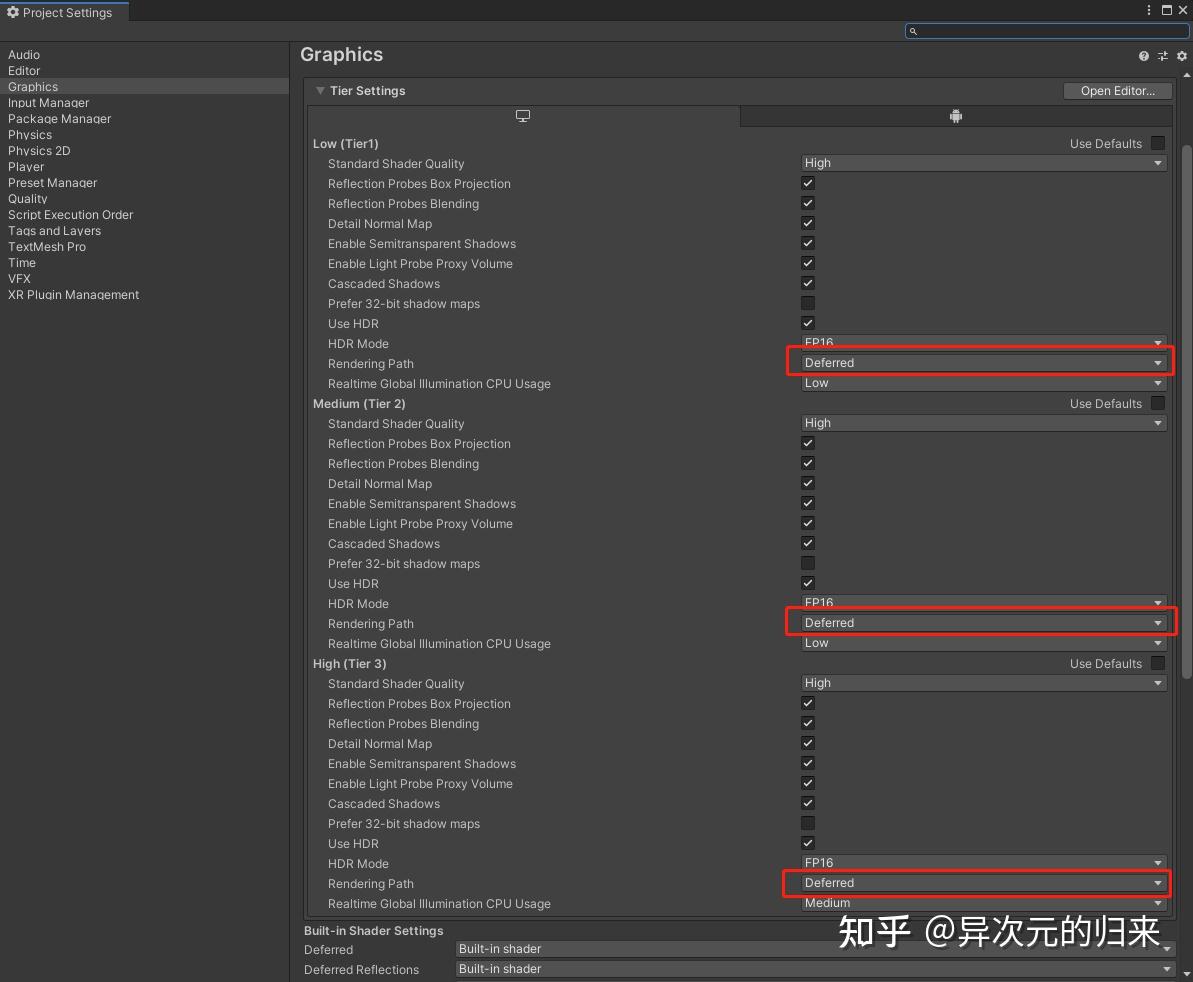Click the presets sliders icon near Graphics header
Screen dimensions: 1193x982
tap(1162, 56)
